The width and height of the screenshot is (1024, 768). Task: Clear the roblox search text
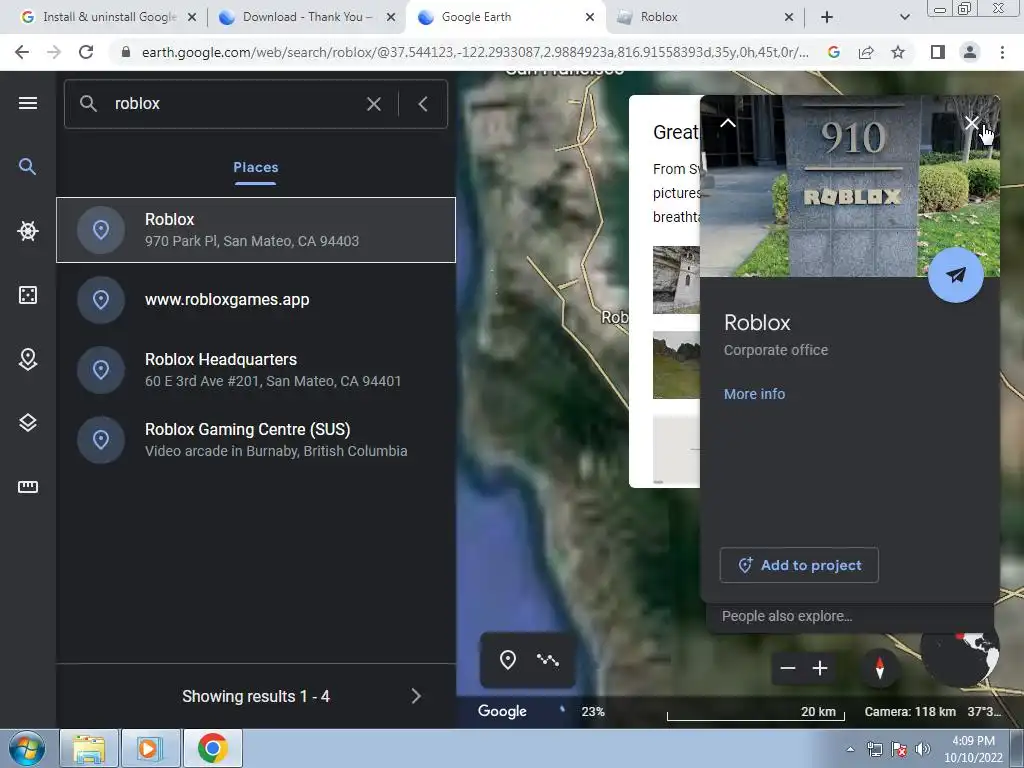click(x=374, y=104)
